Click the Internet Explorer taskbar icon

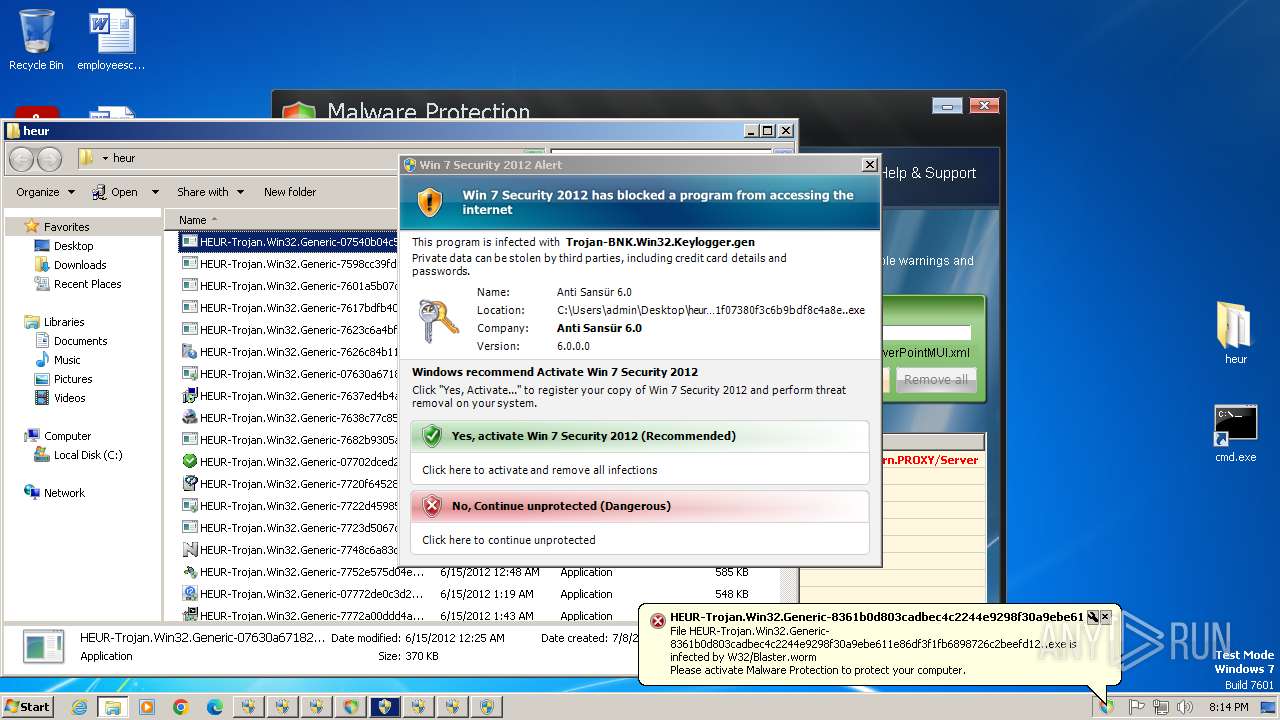79,707
